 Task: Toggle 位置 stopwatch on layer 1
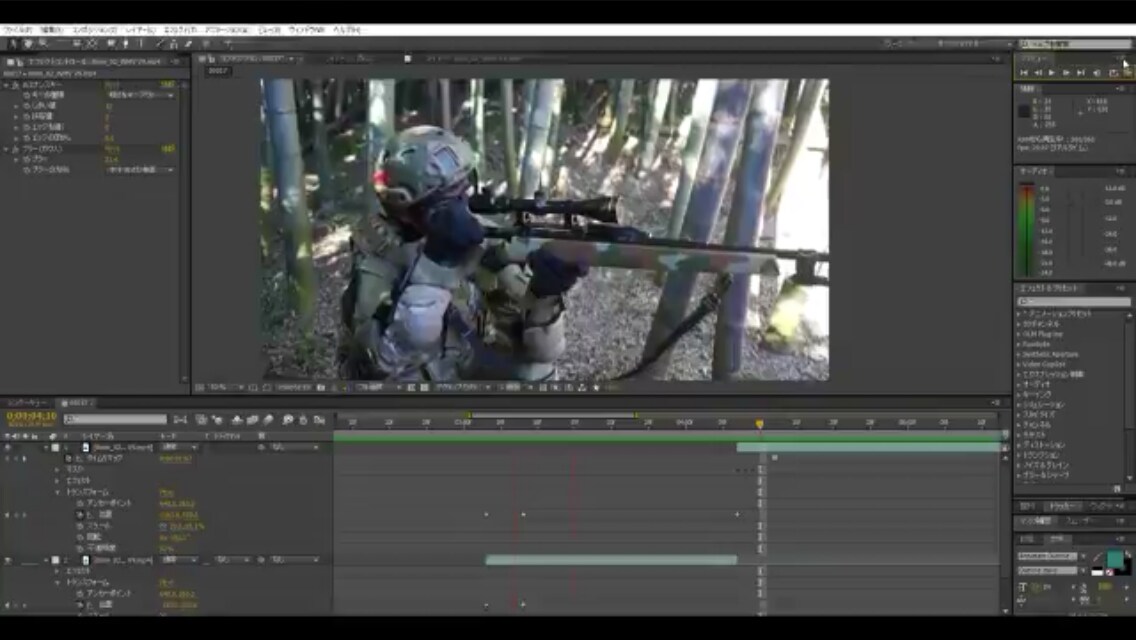point(80,515)
